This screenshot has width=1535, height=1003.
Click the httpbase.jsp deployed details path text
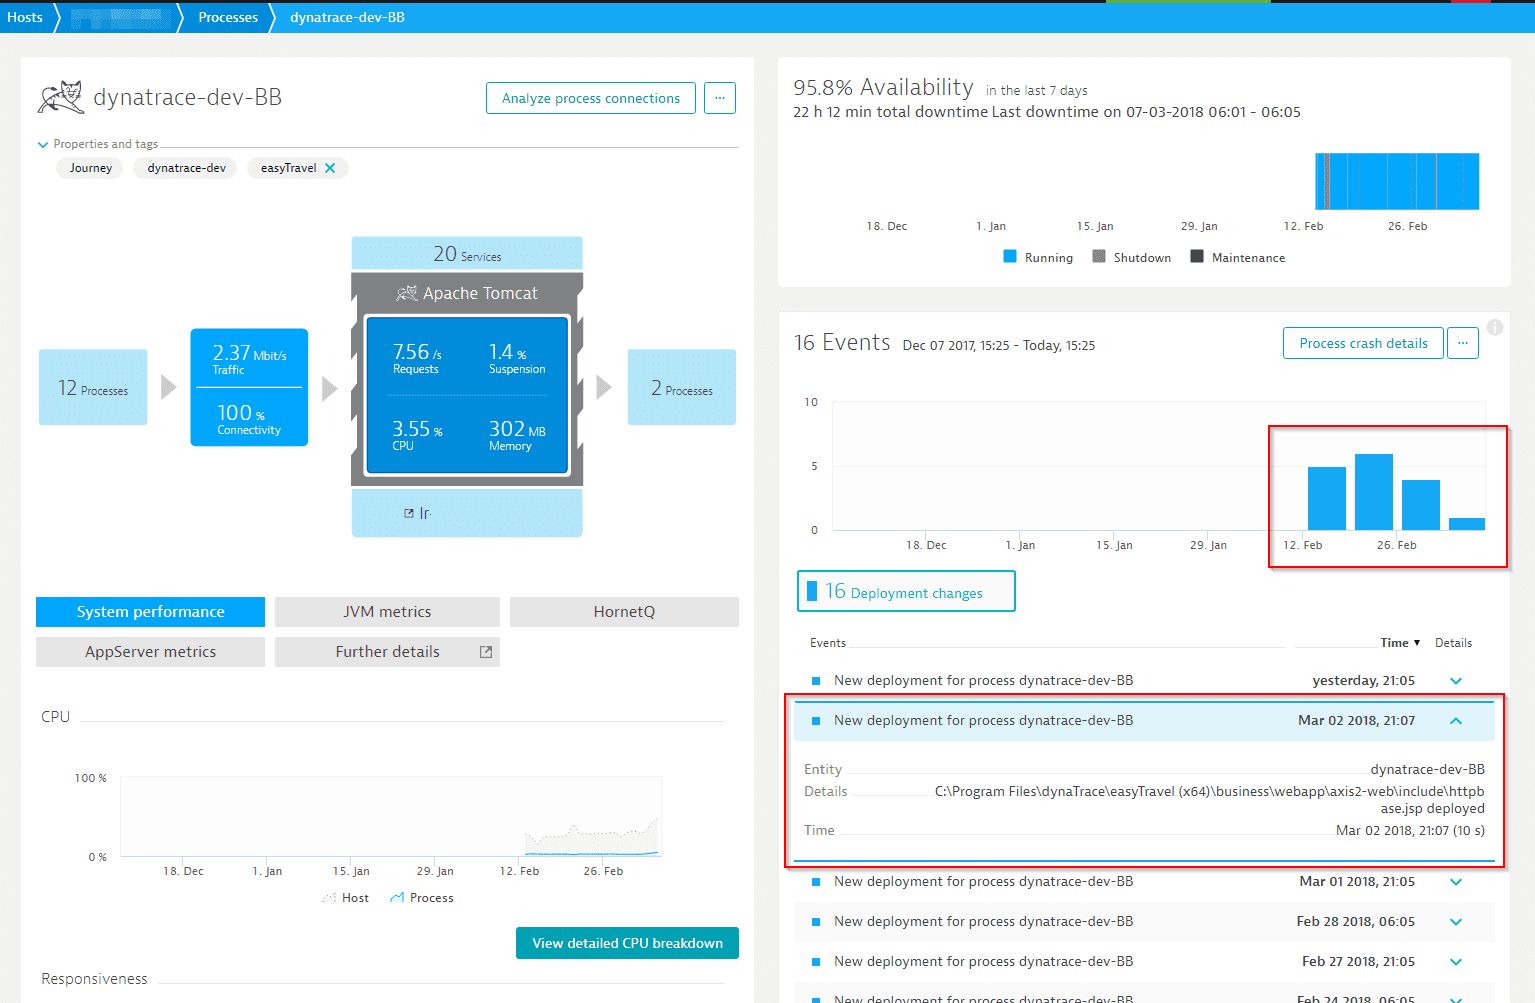click(1210, 800)
